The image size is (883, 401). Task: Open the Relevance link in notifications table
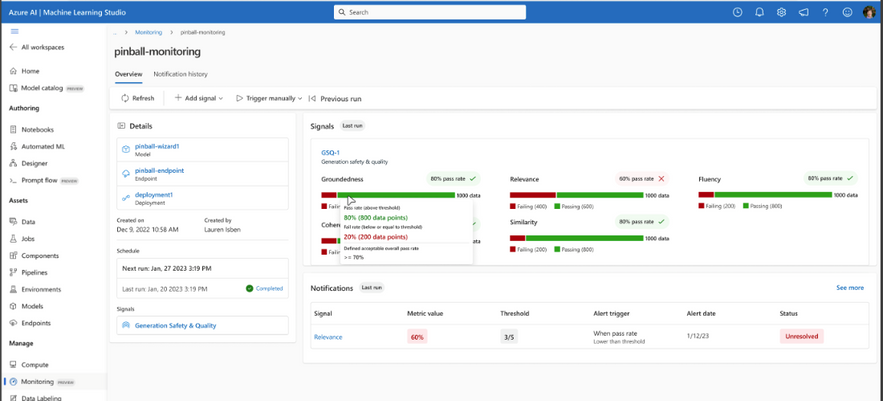pyautogui.click(x=328, y=337)
